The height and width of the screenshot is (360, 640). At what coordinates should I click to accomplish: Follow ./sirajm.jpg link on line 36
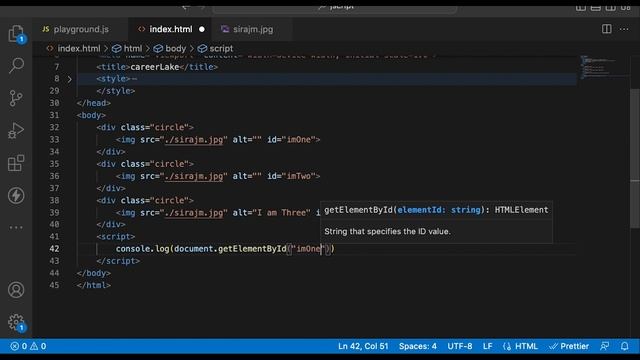[x=194, y=176]
